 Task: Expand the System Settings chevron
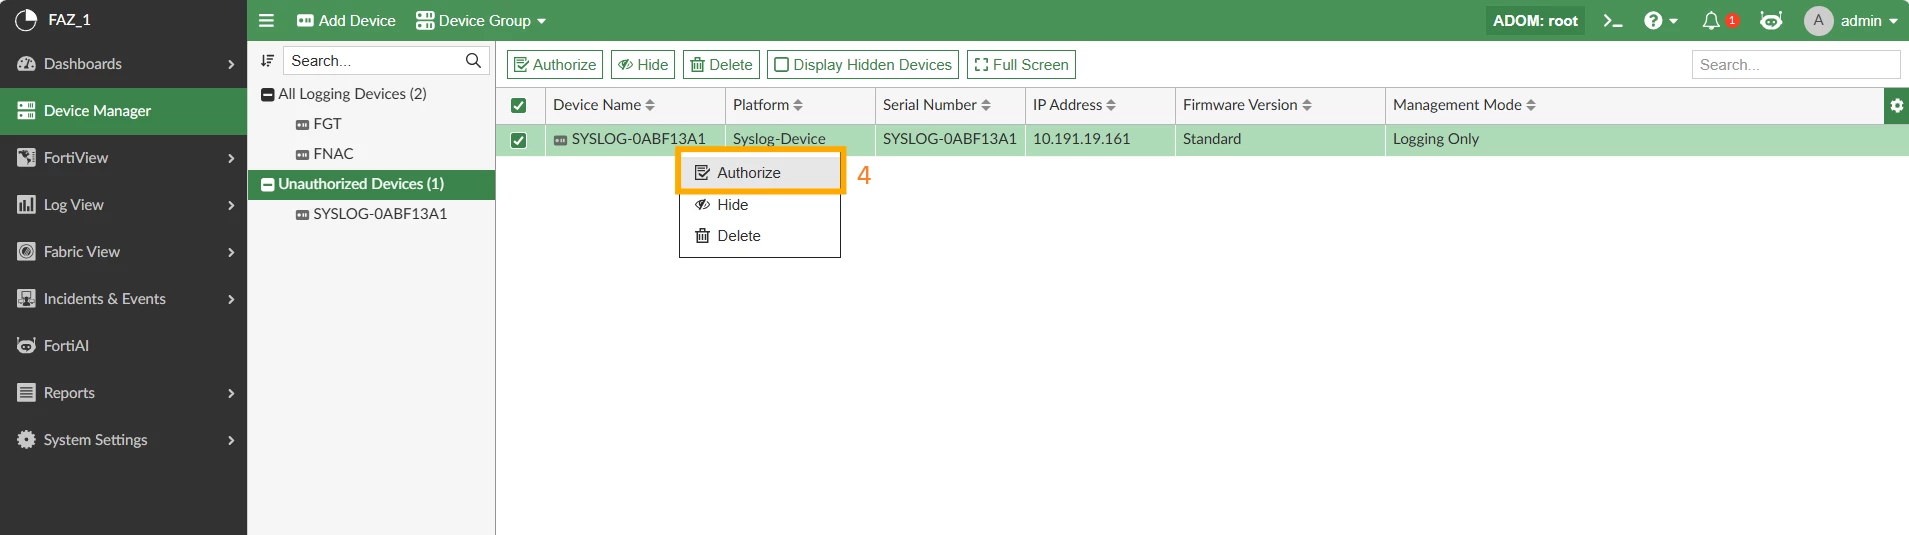(x=231, y=440)
